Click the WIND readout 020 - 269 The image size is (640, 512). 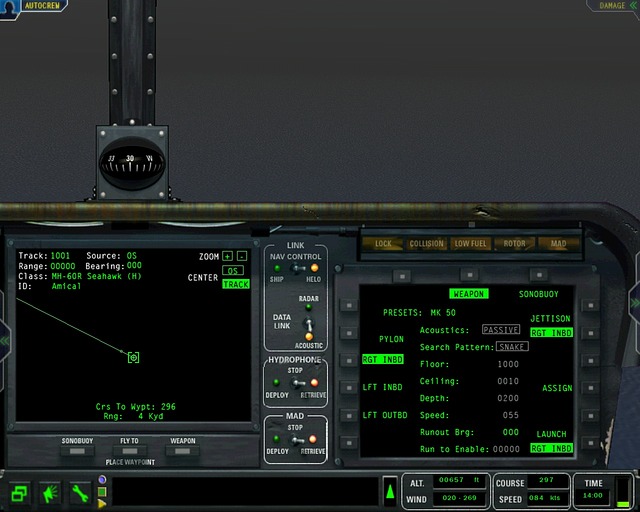click(459, 498)
